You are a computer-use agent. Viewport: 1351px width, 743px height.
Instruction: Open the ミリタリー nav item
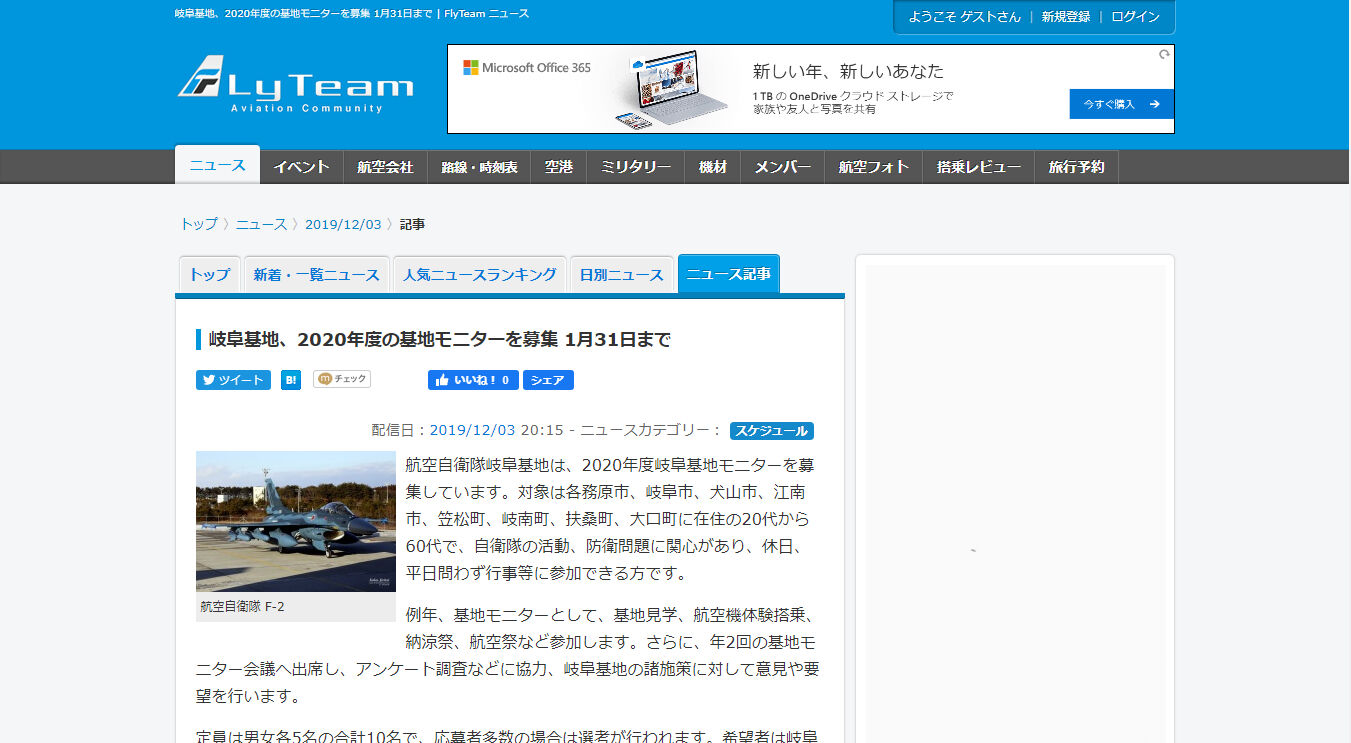coord(636,167)
